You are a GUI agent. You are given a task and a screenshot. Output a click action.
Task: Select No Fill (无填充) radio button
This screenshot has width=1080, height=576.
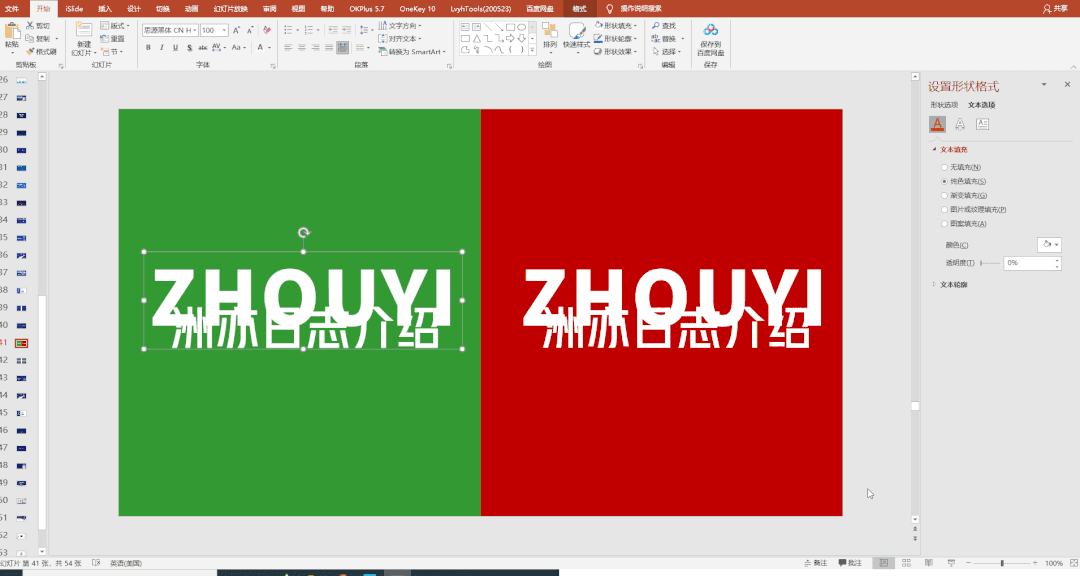[944, 167]
